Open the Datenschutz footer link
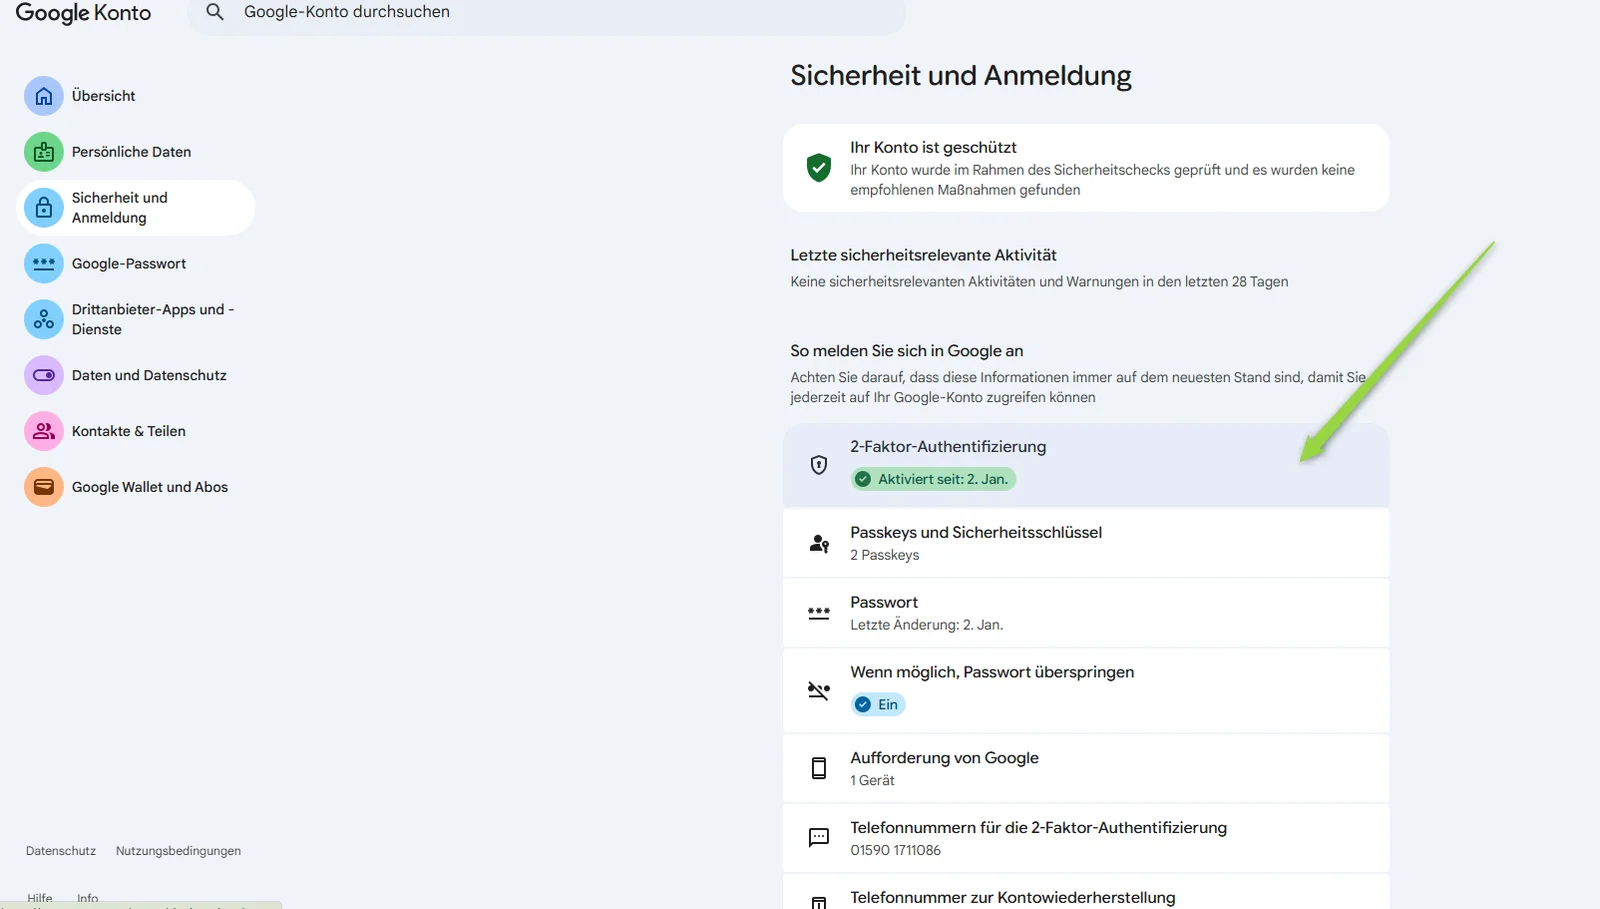The image size is (1600, 909). coord(61,851)
